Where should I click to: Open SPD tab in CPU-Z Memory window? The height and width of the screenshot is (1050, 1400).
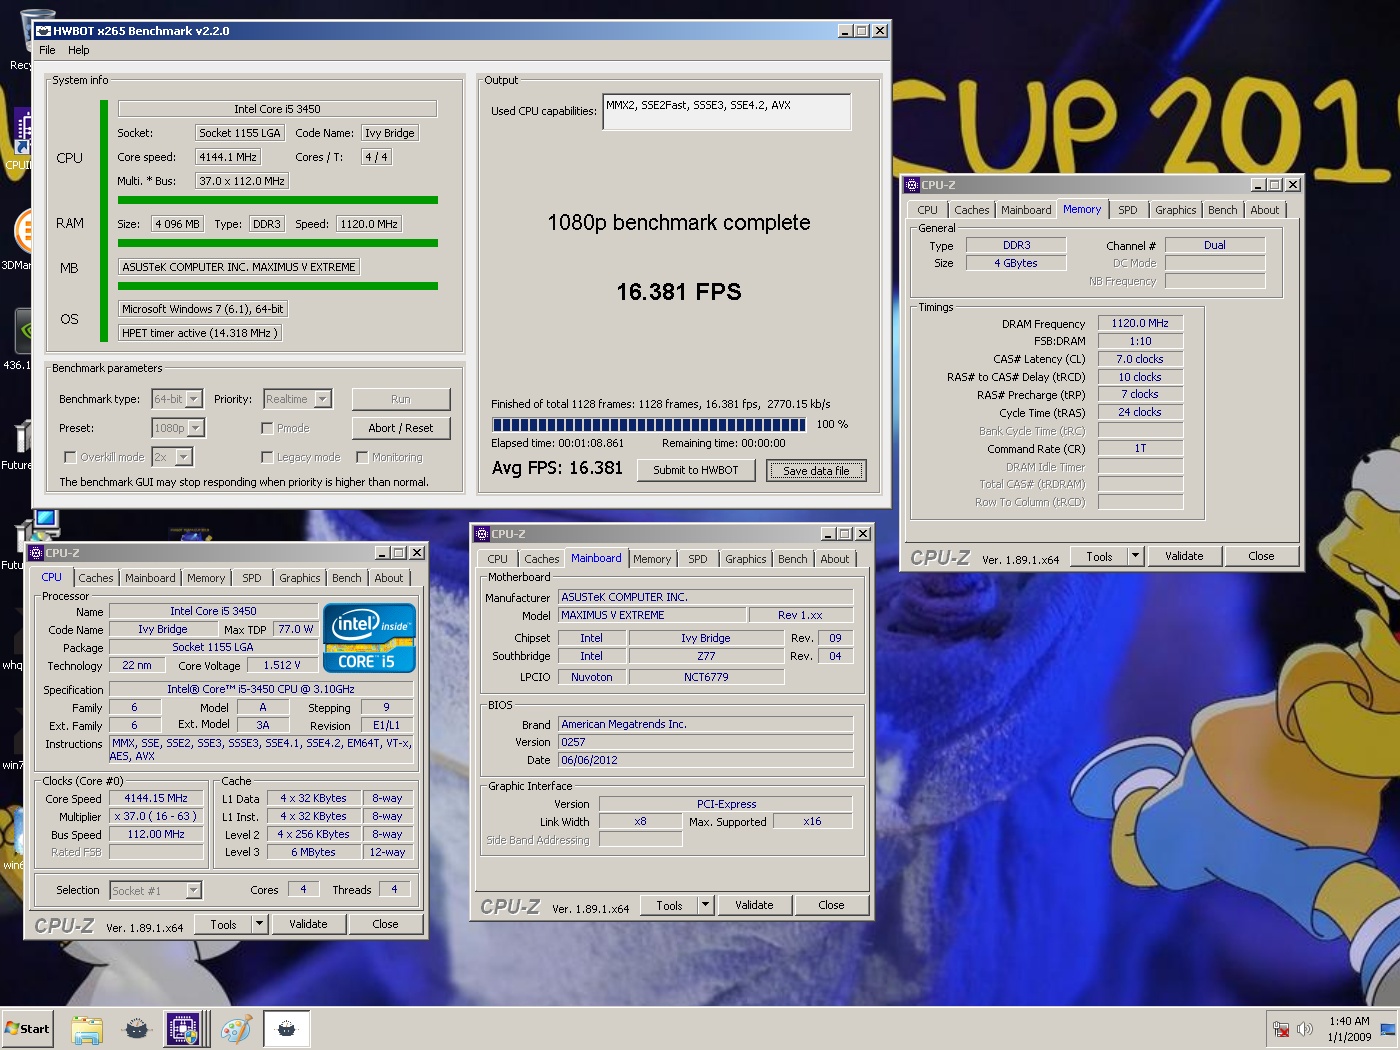pos(1127,210)
